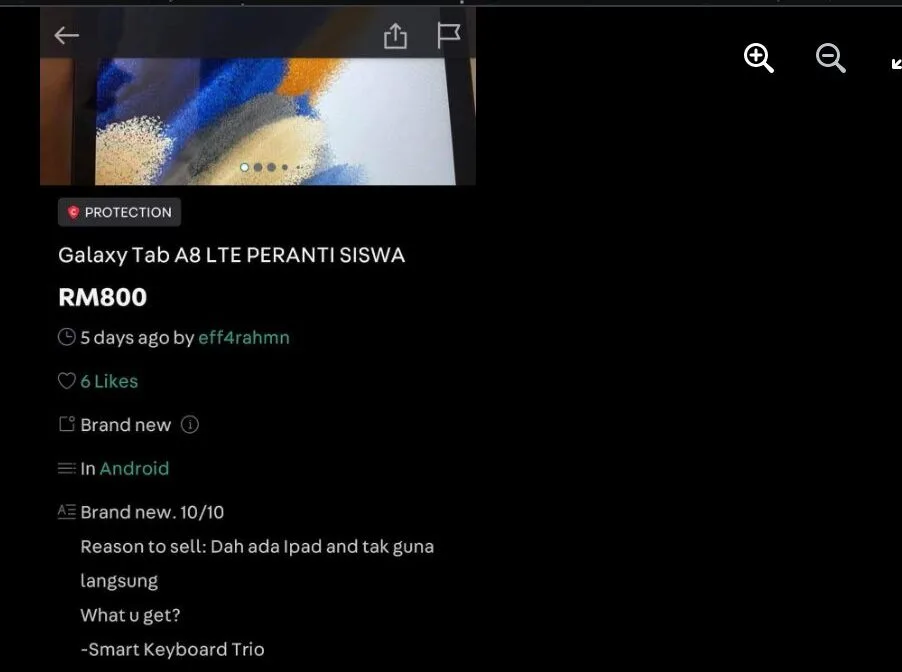
Task: Jump to the second photo dot
Action: pos(258,167)
